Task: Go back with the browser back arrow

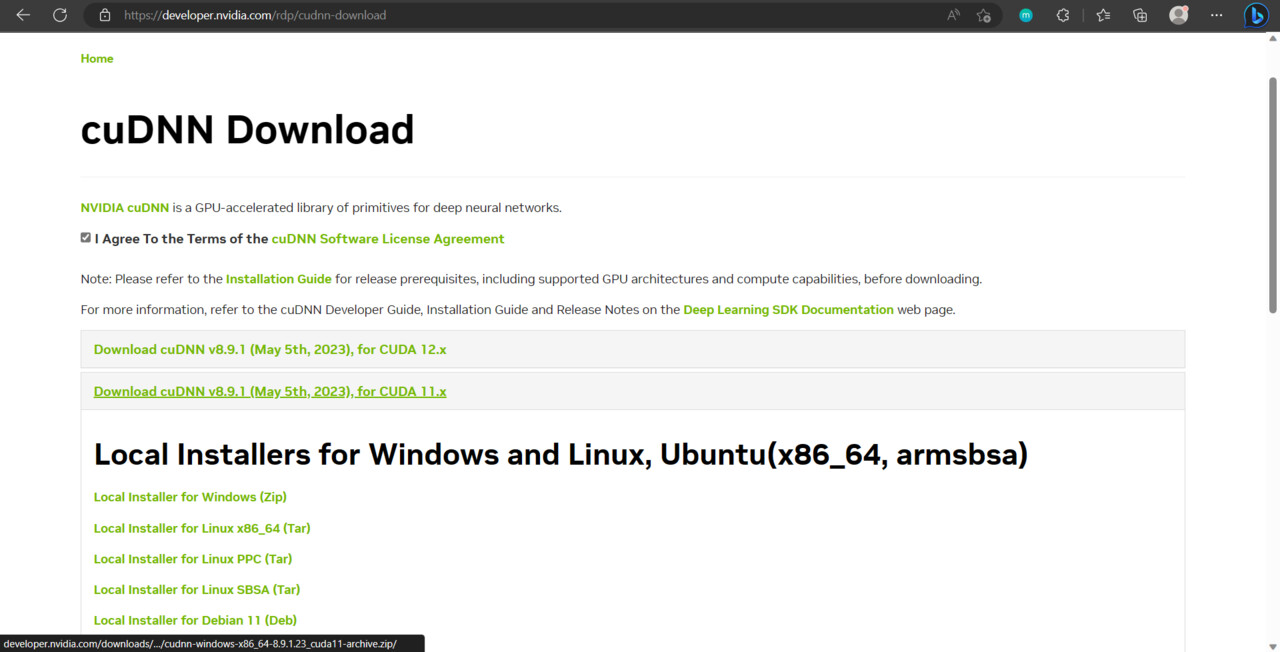Action: point(23,15)
